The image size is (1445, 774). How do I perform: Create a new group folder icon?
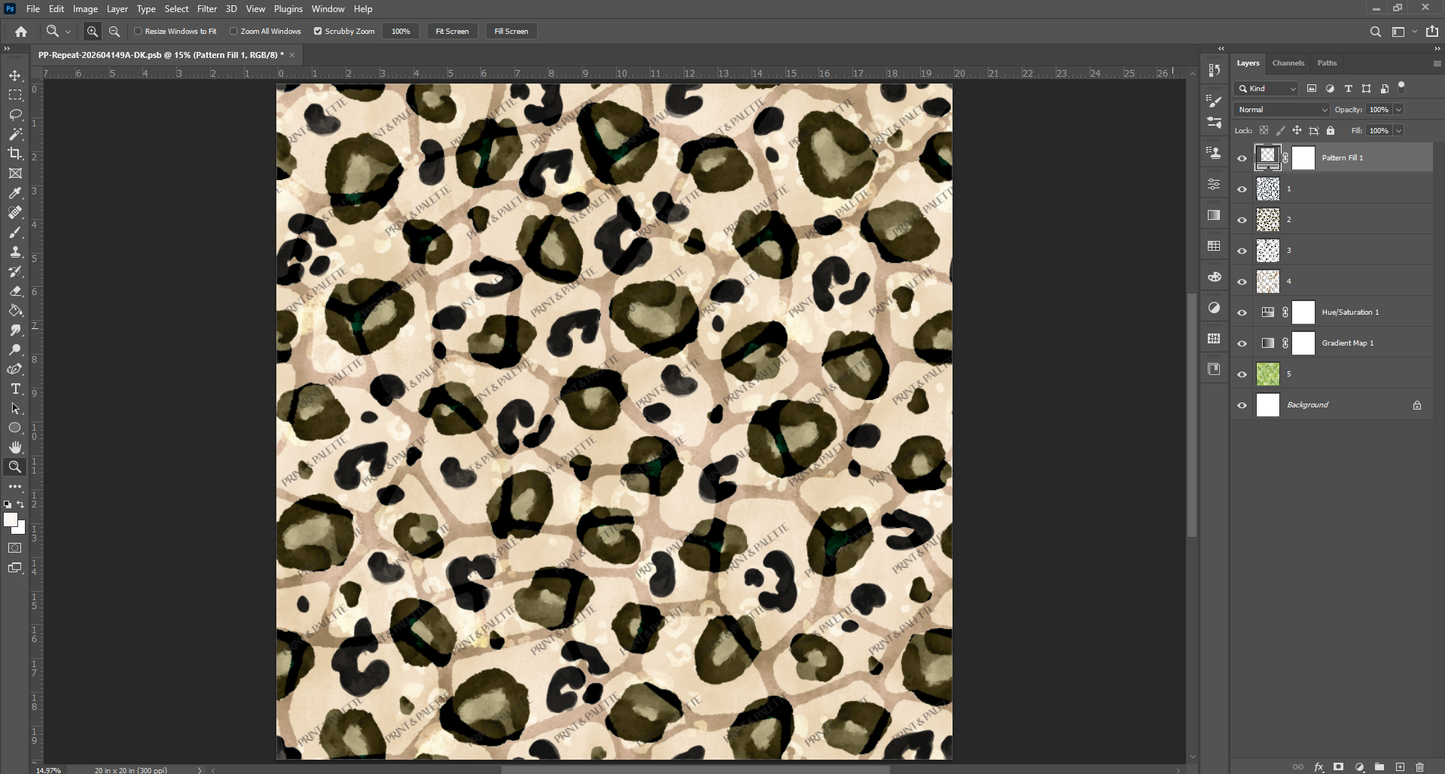coord(1379,767)
